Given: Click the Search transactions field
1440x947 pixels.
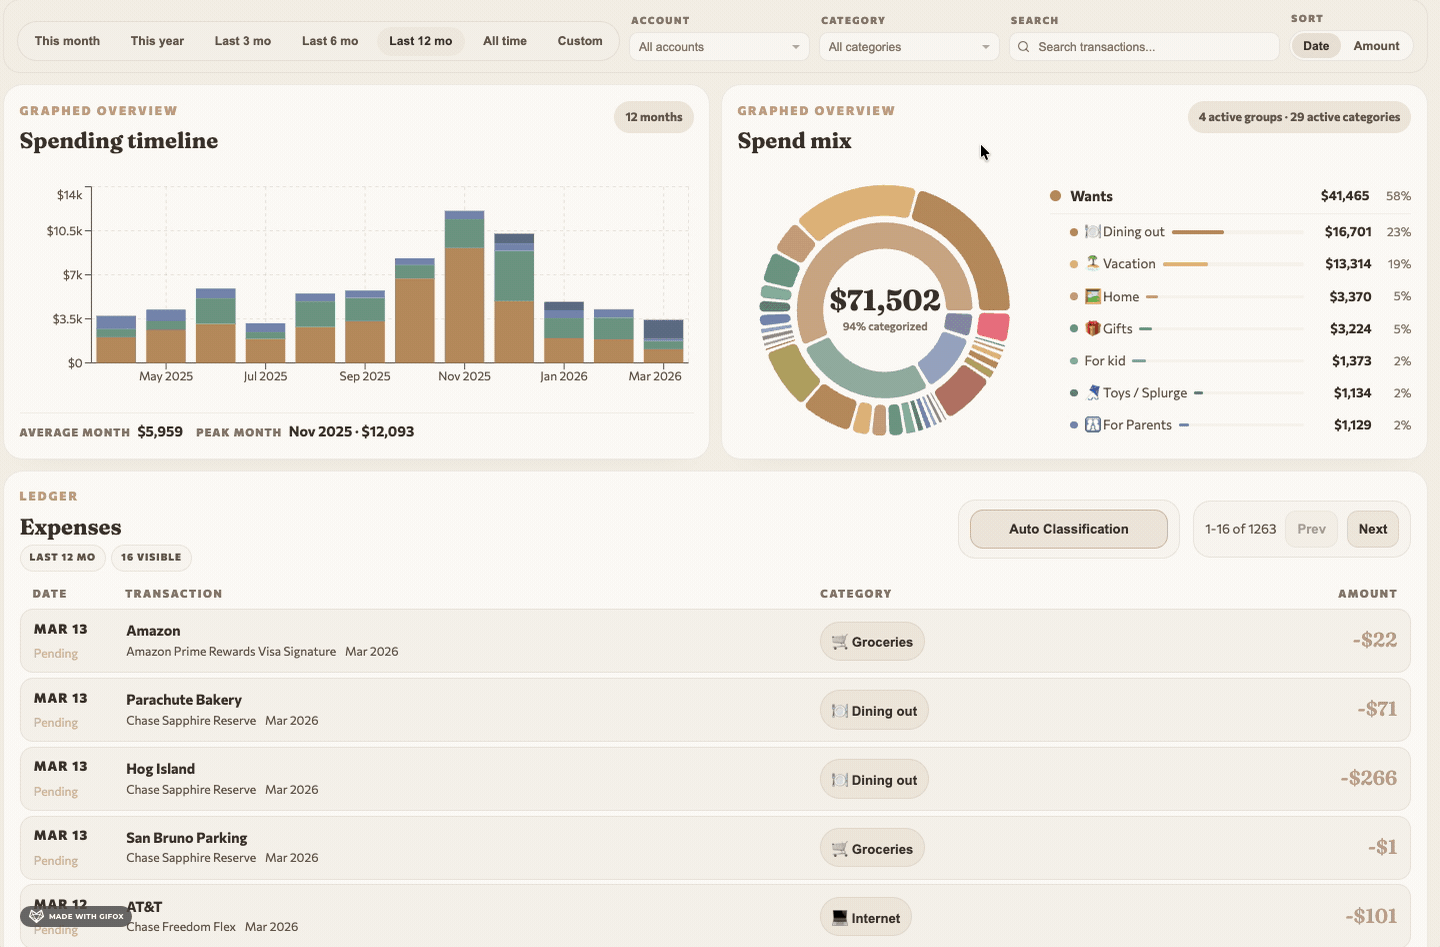Looking at the screenshot, I should coord(1143,46).
